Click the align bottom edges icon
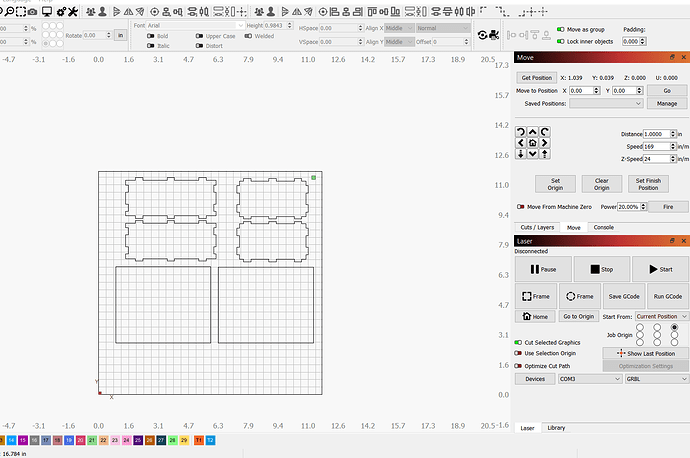Image resolution: width=690 pixels, height=458 pixels. (395, 12)
